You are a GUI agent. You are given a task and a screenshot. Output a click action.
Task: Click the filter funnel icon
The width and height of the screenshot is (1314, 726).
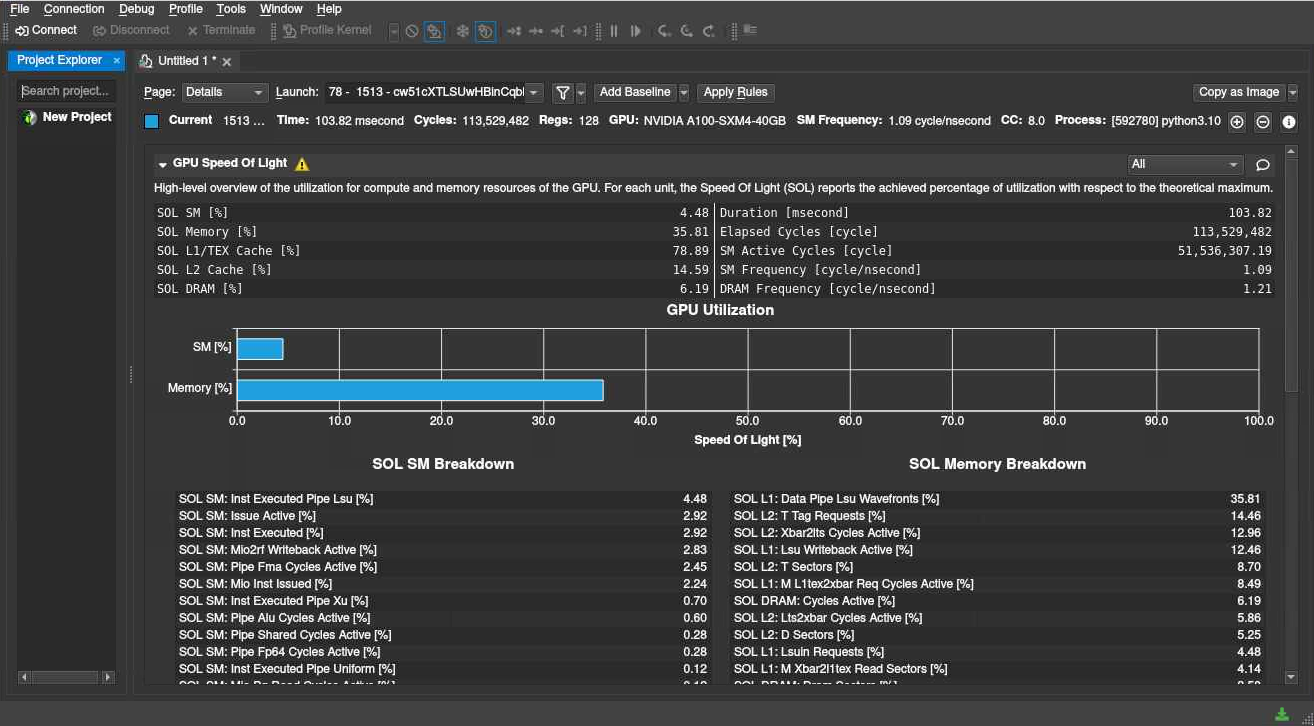(x=563, y=92)
